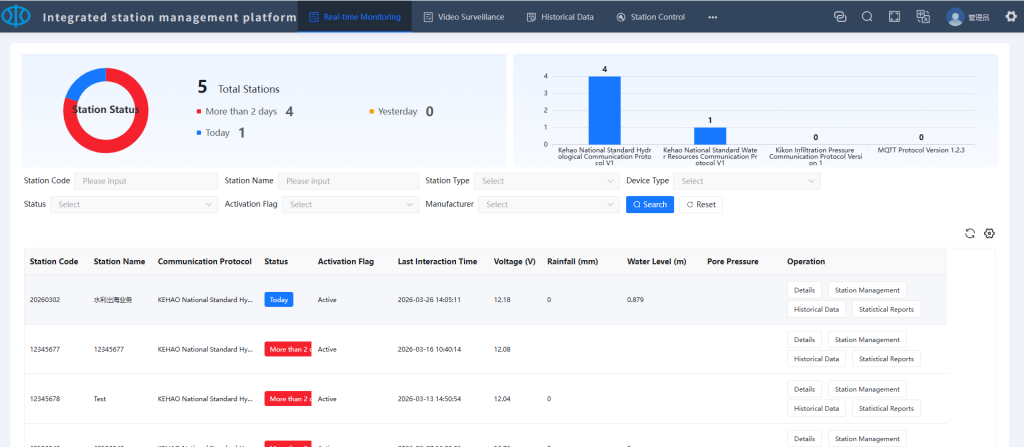Click the administrator avatar

point(955,17)
